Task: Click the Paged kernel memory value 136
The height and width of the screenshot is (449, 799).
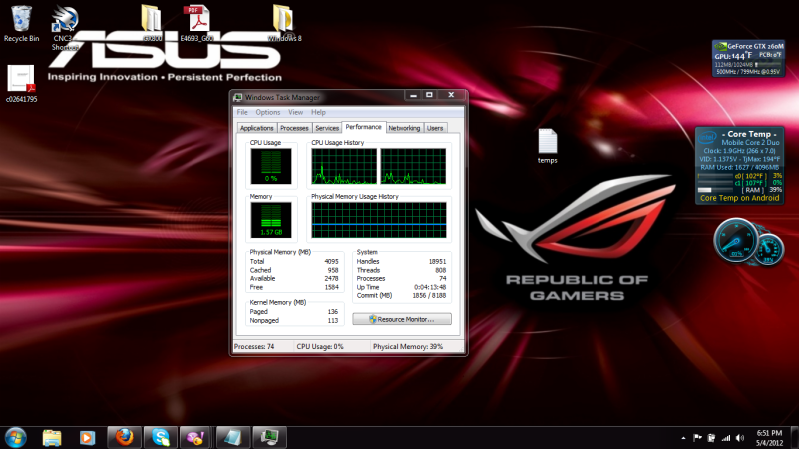Action: pyautogui.click(x=333, y=311)
